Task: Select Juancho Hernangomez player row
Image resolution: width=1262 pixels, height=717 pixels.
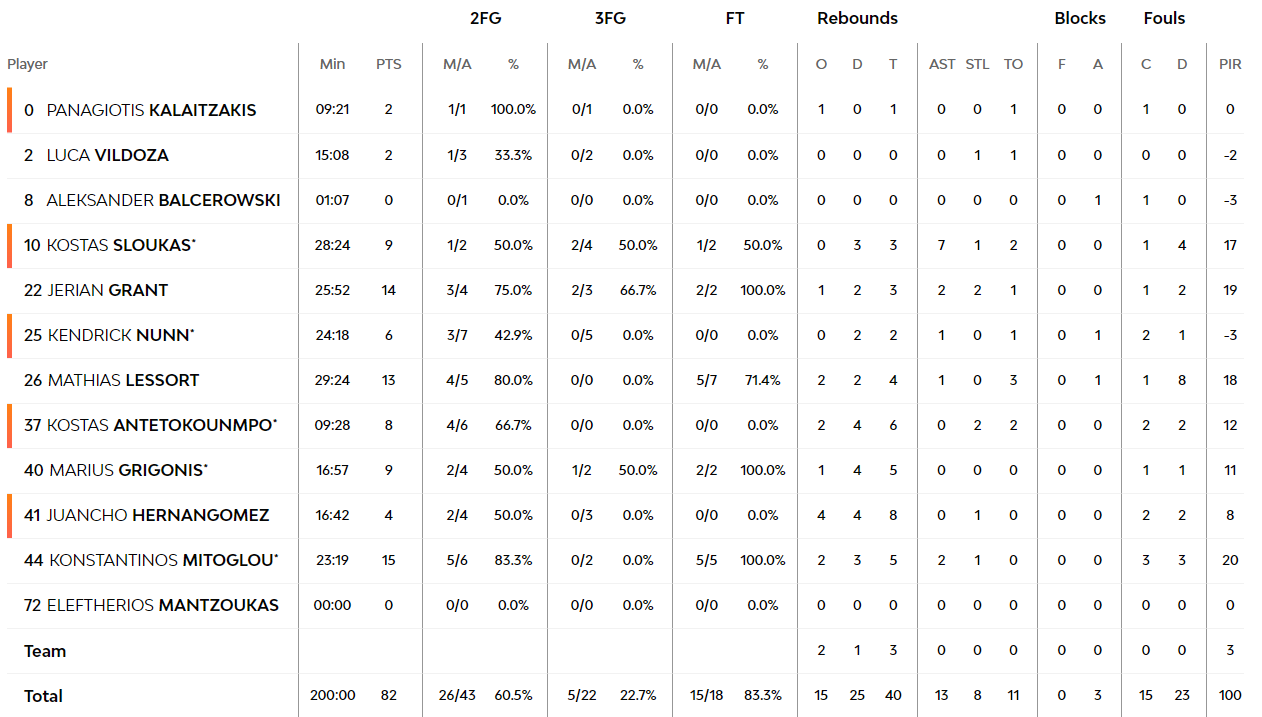Action: click(625, 515)
